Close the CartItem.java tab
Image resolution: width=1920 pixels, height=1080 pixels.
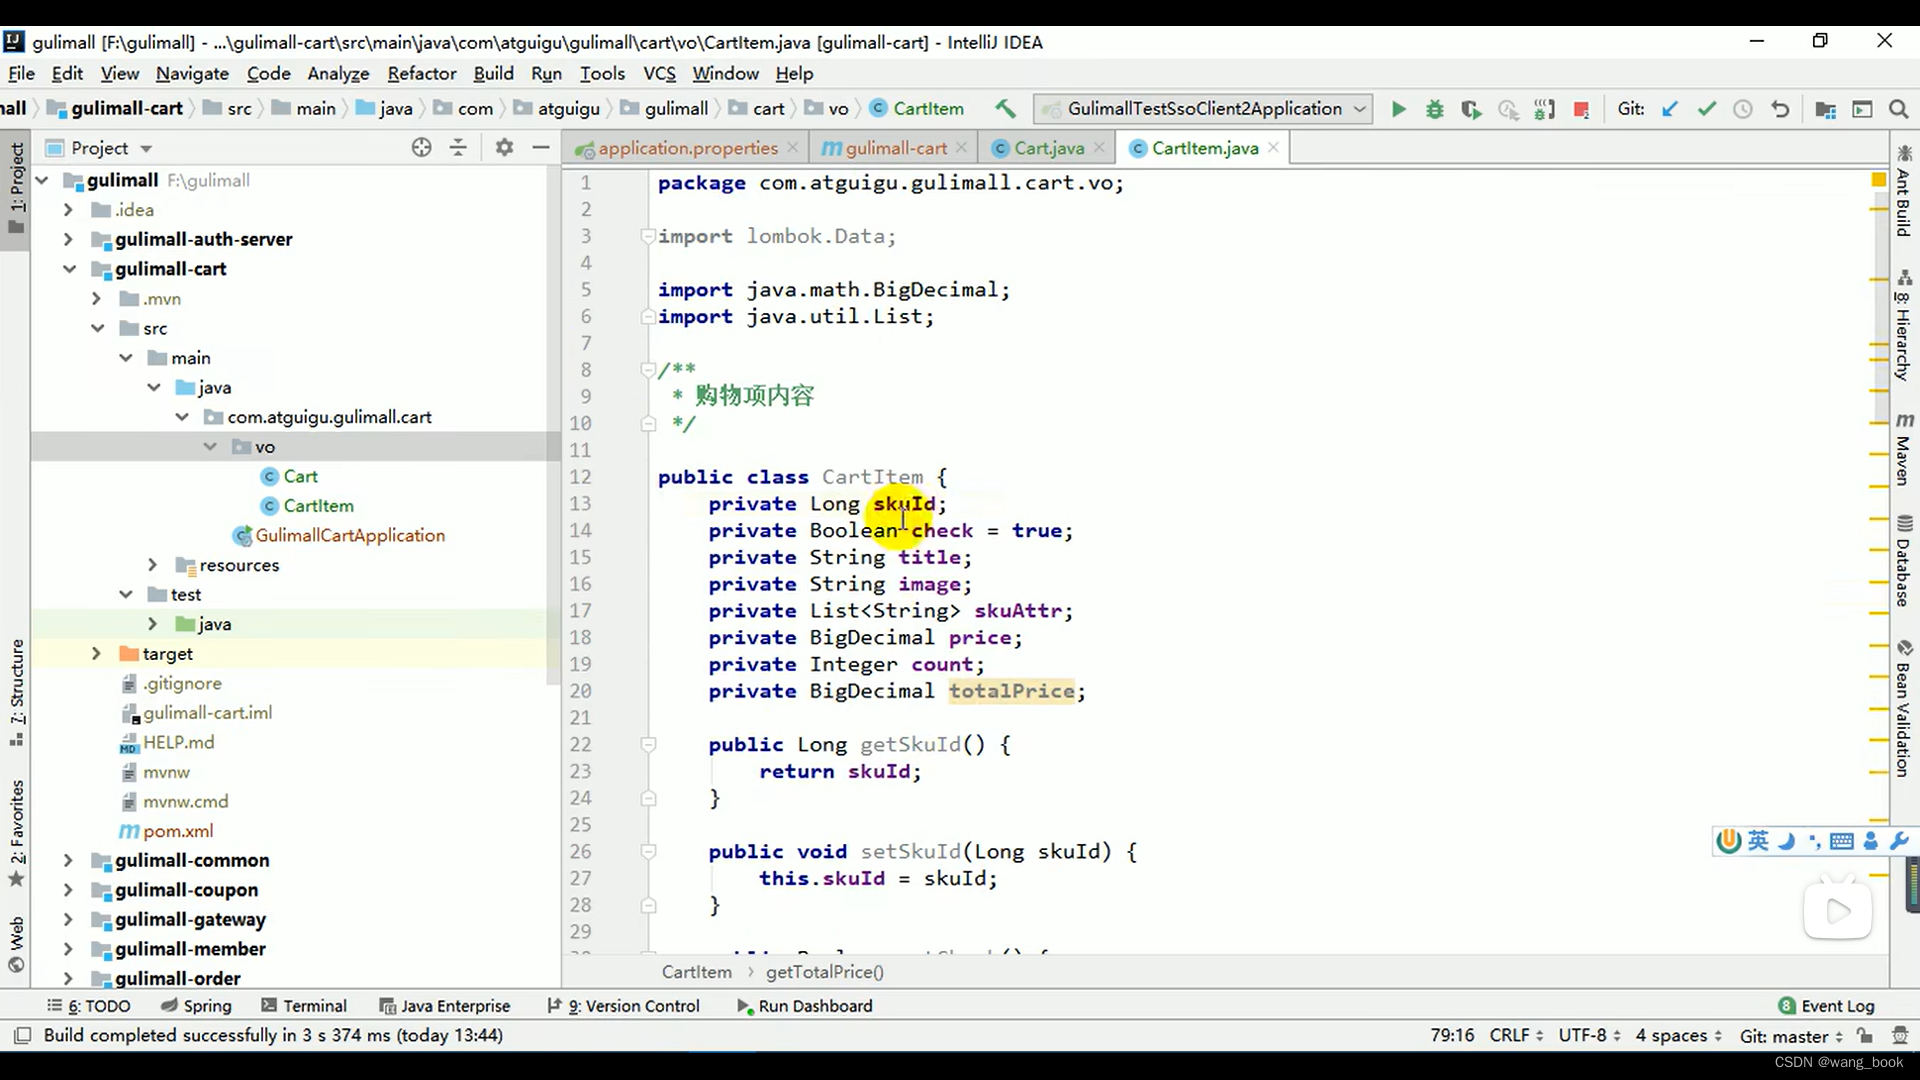point(1273,147)
